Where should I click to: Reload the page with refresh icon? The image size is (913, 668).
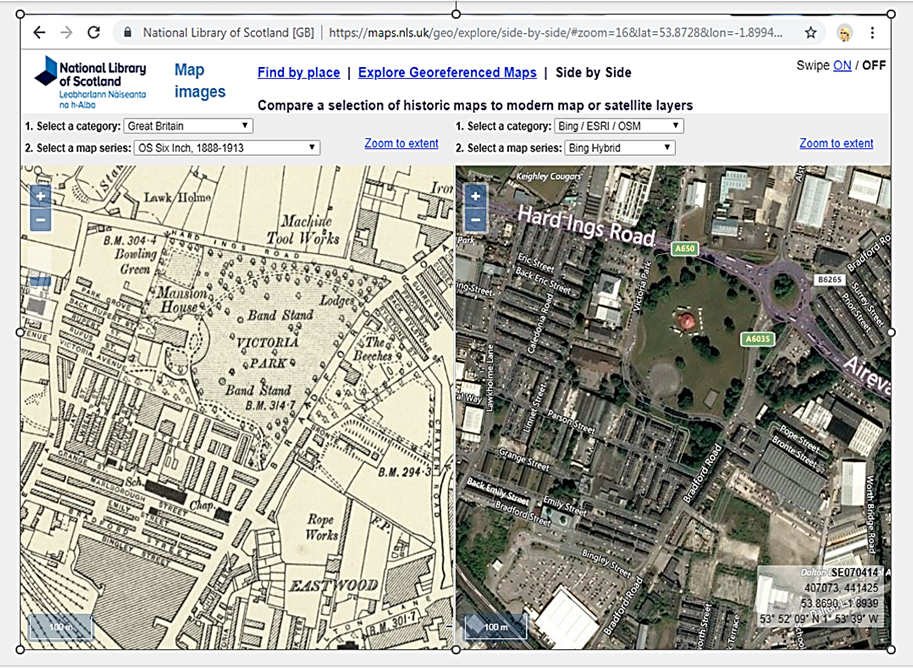tap(93, 32)
